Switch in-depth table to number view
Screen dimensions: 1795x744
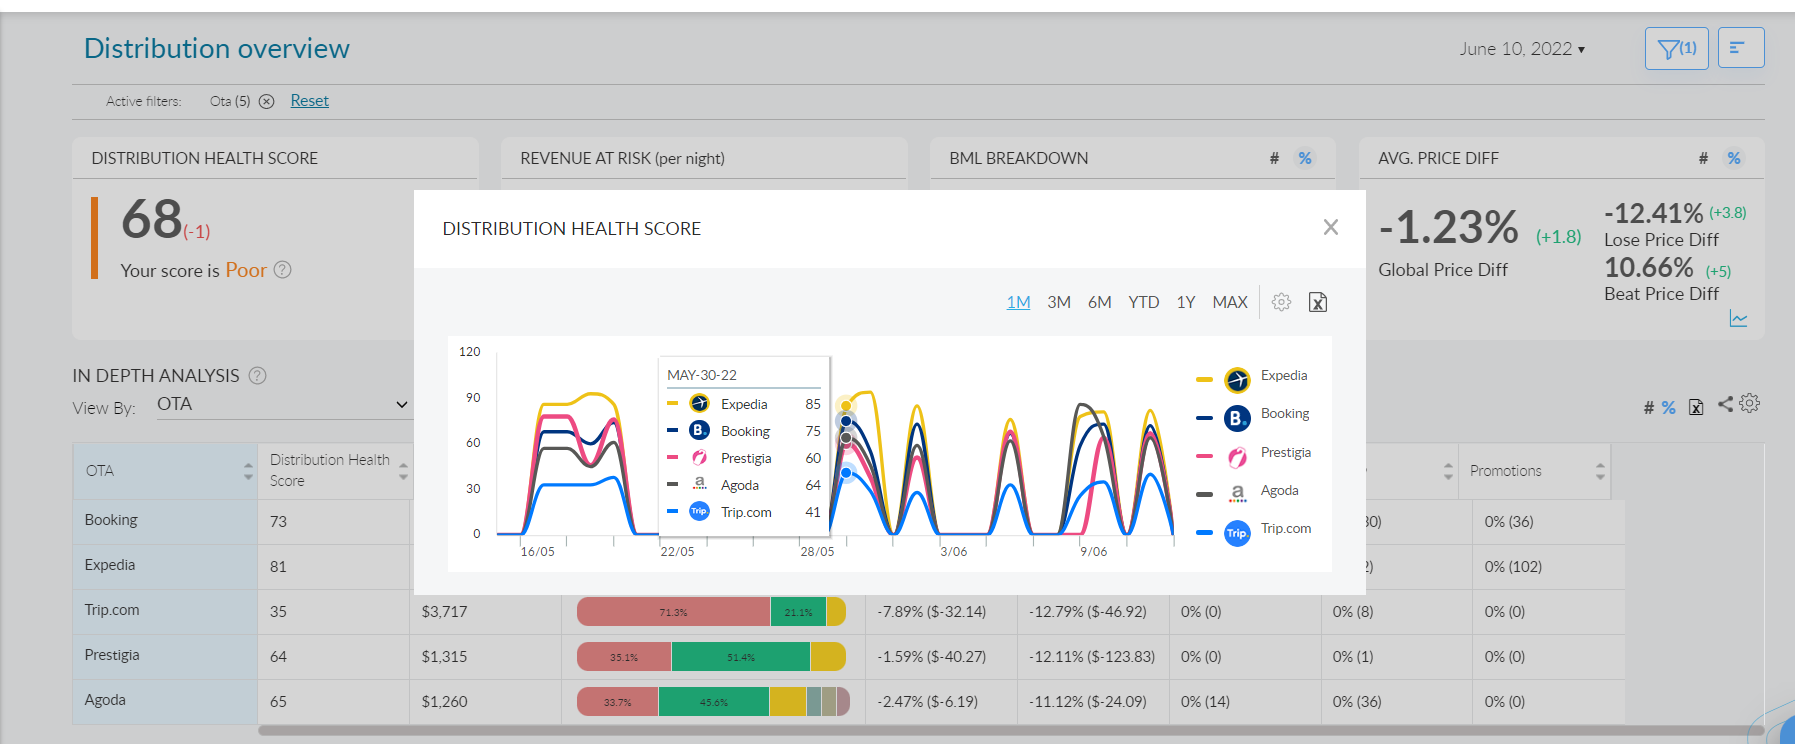[1648, 407]
